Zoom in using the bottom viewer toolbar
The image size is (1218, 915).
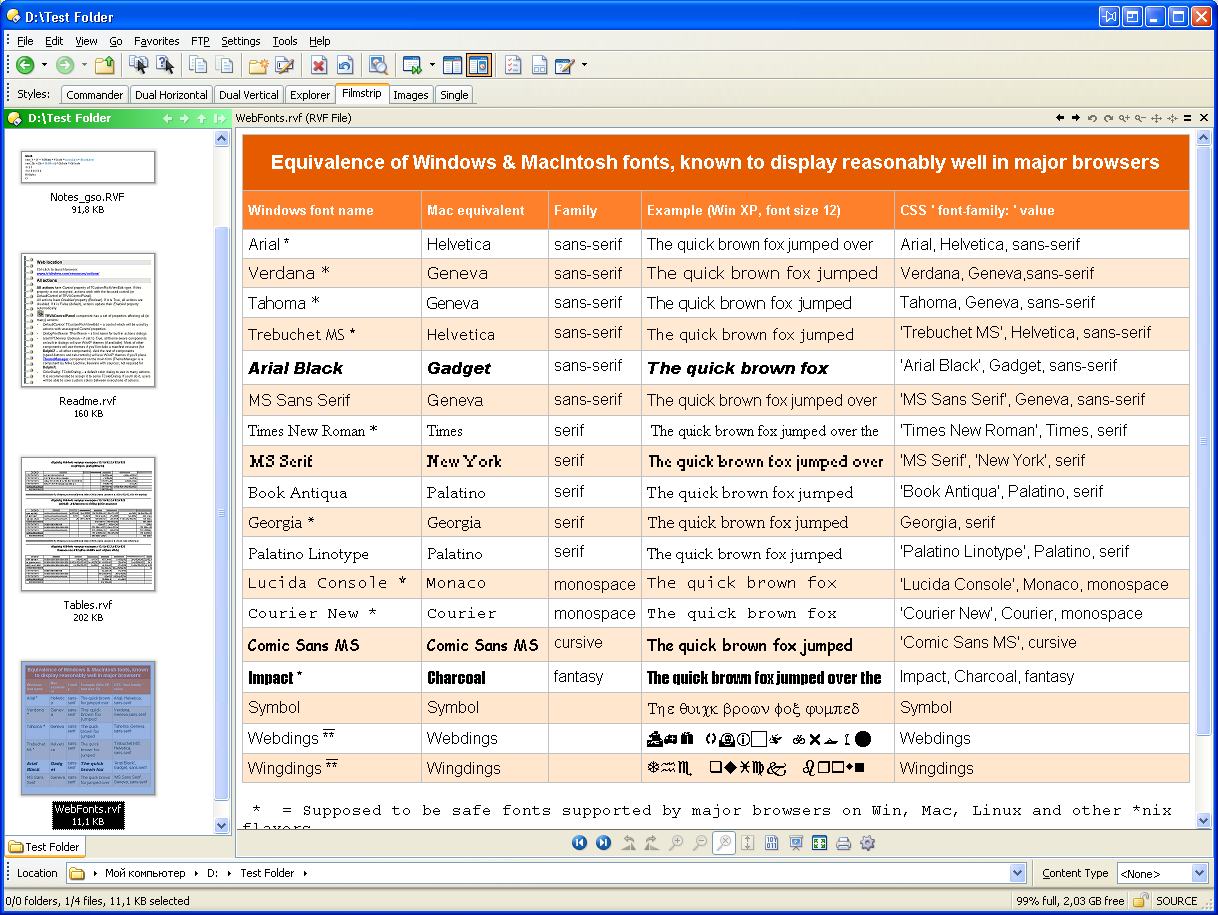click(676, 843)
